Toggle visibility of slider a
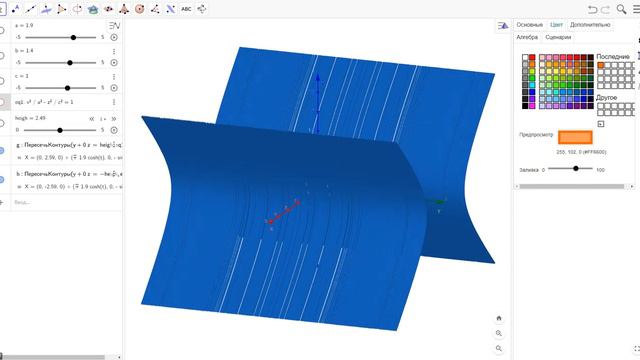Image resolution: width=640 pixels, height=360 pixels. pos(2,31)
